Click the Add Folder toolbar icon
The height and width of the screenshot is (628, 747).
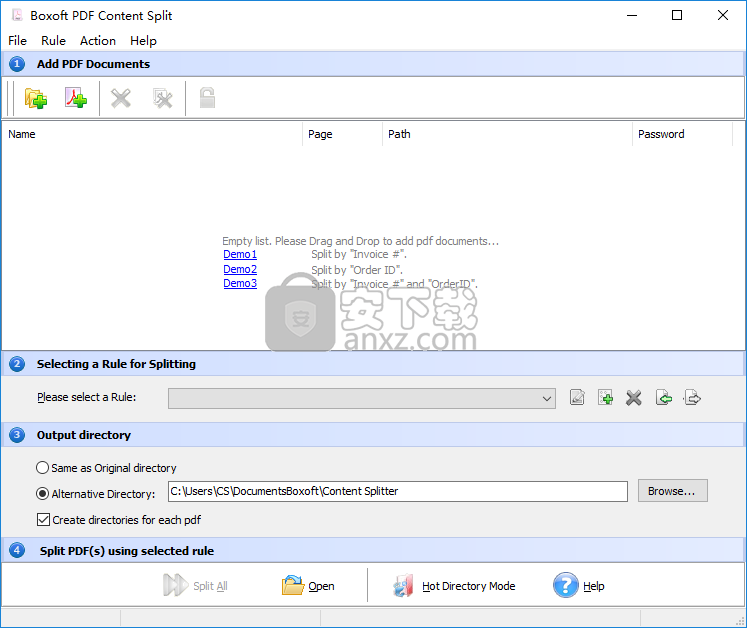pyautogui.click(x=36, y=98)
